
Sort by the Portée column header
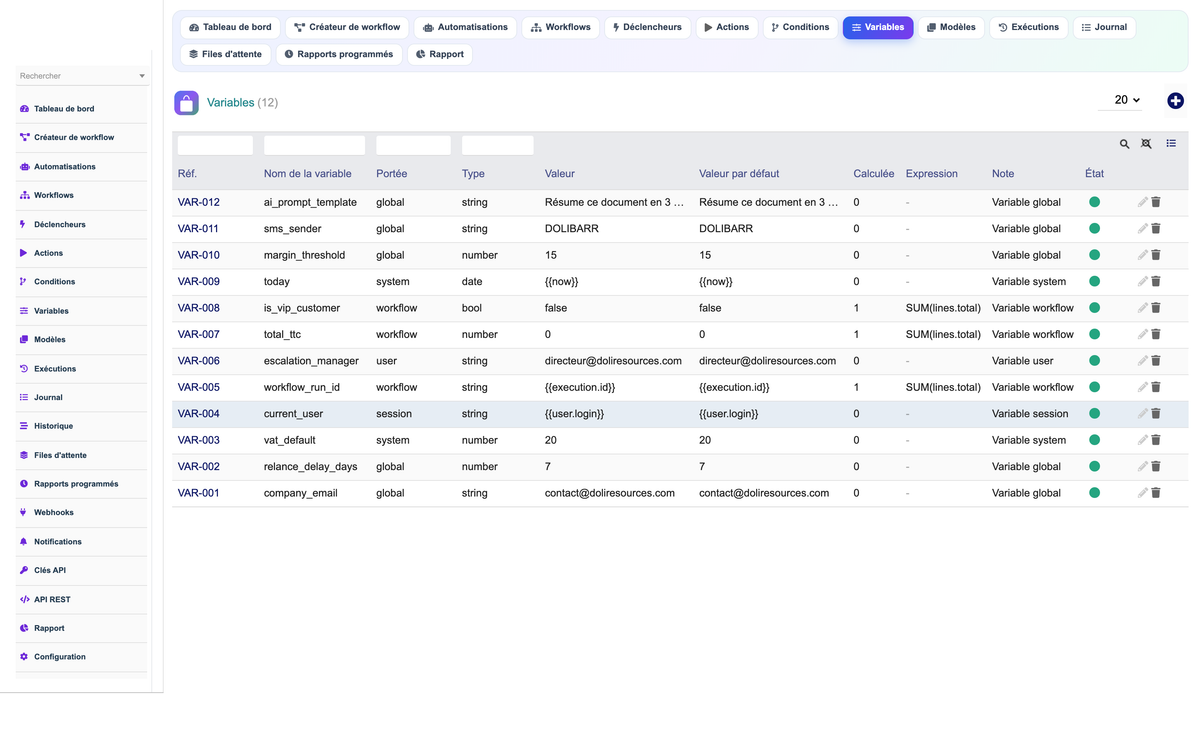pyautogui.click(x=392, y=173)
